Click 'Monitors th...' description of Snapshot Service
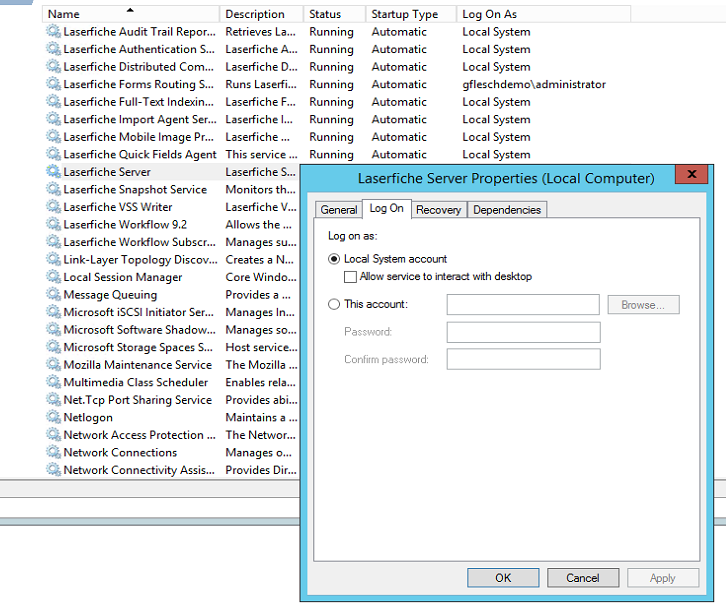 (x=260, y=189)
